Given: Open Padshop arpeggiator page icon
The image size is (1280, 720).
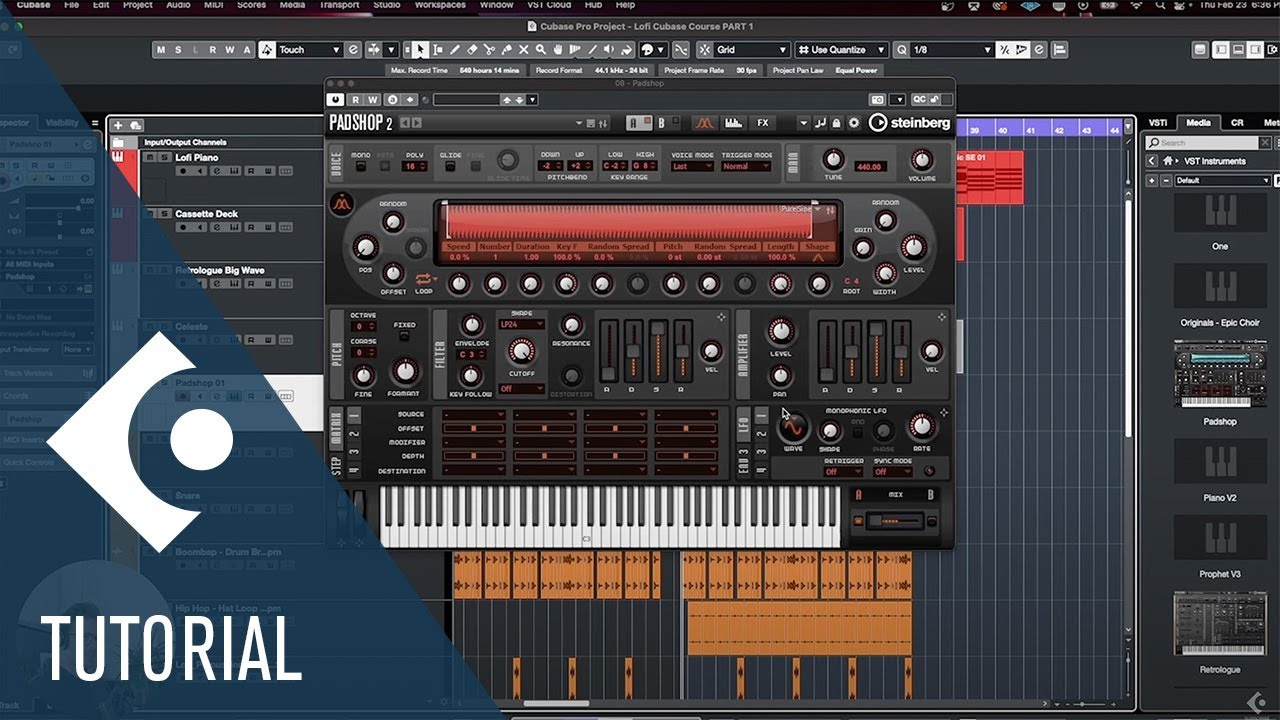Looking at the screenshot, I should click(734, 123).
